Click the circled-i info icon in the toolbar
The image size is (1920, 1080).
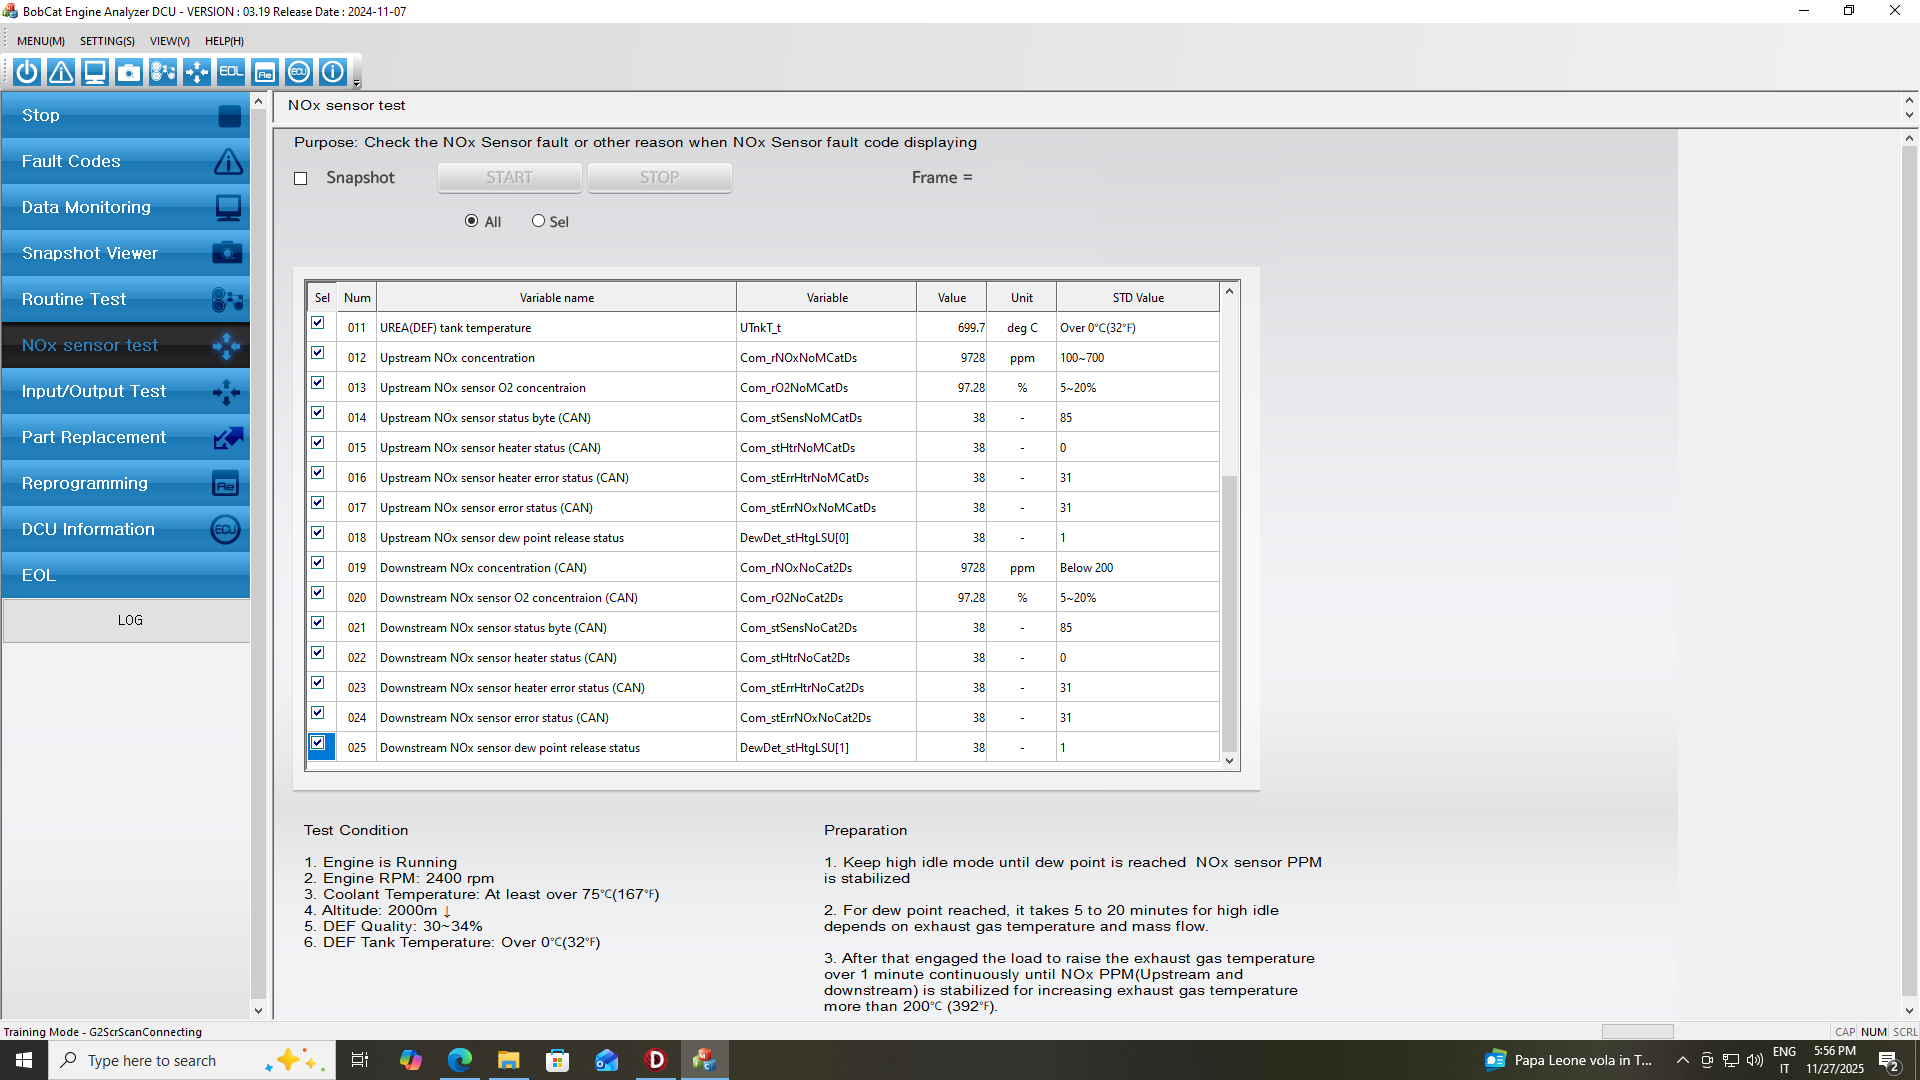coord(333,72)
